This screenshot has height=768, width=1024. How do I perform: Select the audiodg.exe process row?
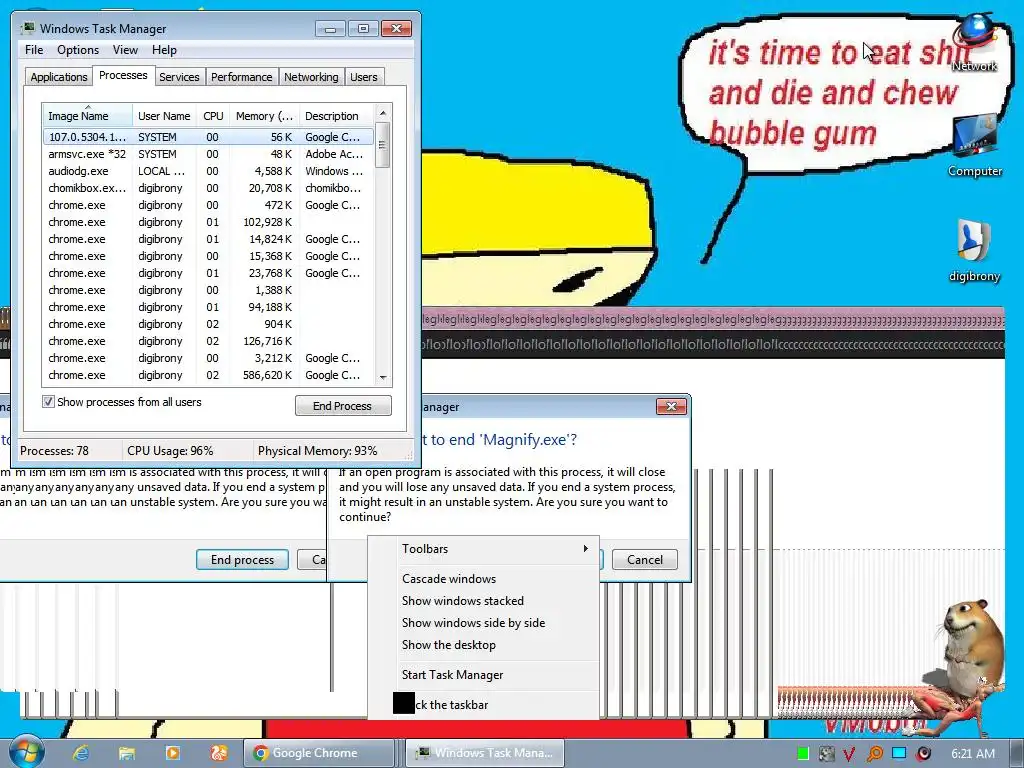pos(208,171)
